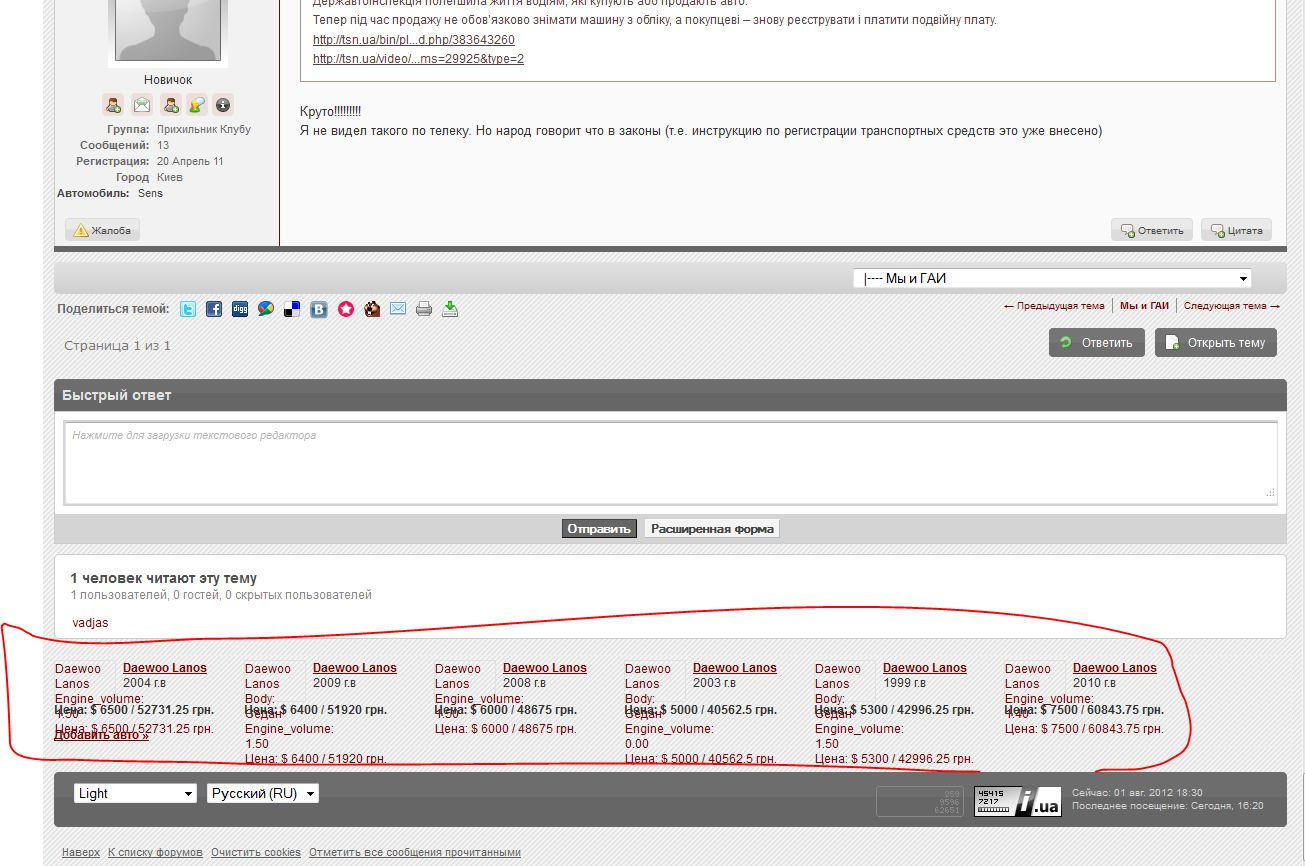Screen dimensions: 1305x866
Task: Print the topic with printer icon
Action: pyautogui.click(x=424, y=309)
